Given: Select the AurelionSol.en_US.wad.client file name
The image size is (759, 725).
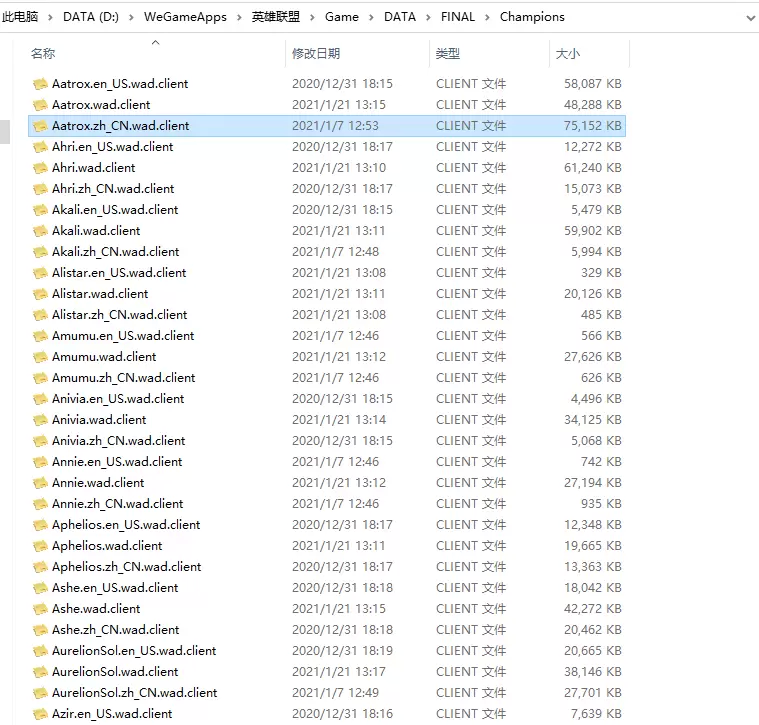Looking at the screenshot, I should 134,651.
